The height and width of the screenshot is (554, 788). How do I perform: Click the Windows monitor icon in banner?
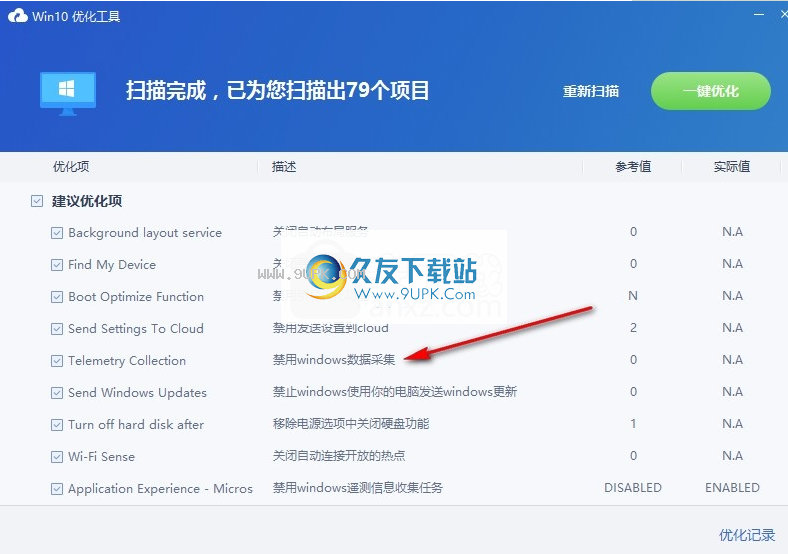(68, 94)
